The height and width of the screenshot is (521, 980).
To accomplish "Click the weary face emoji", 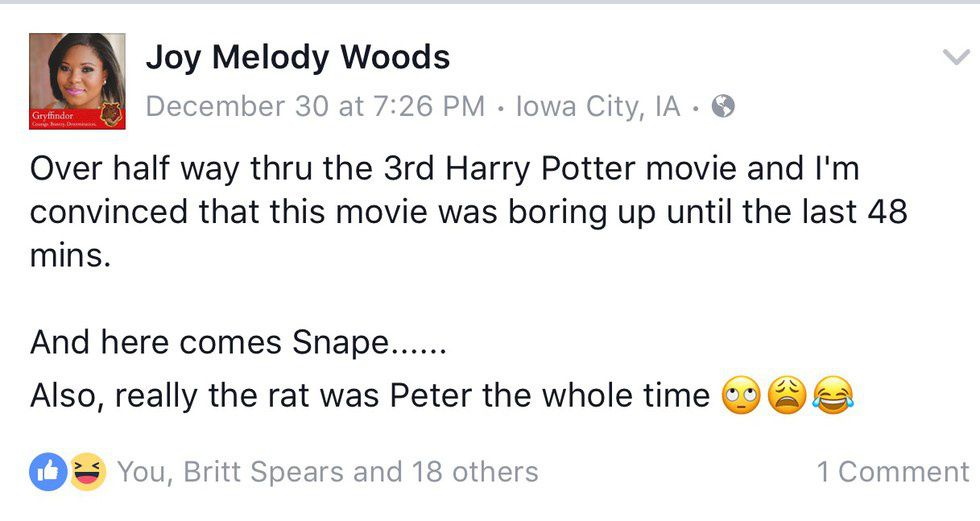I will pos(786,397).
